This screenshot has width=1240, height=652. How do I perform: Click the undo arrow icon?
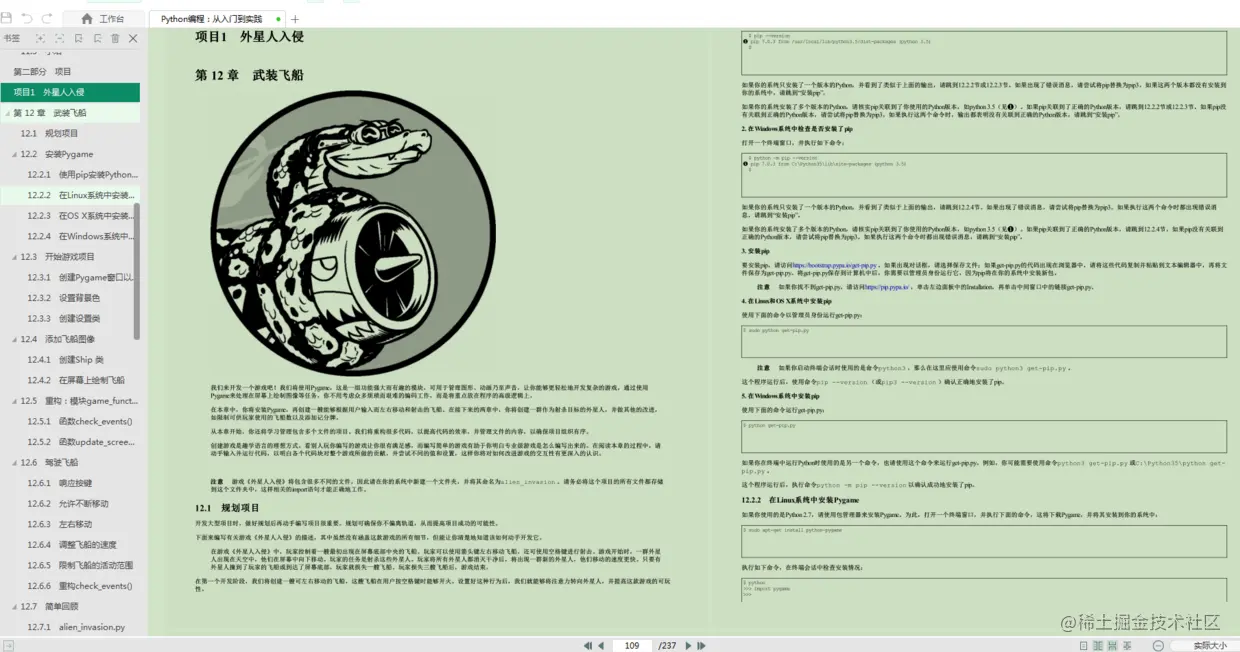click(27, 18)
